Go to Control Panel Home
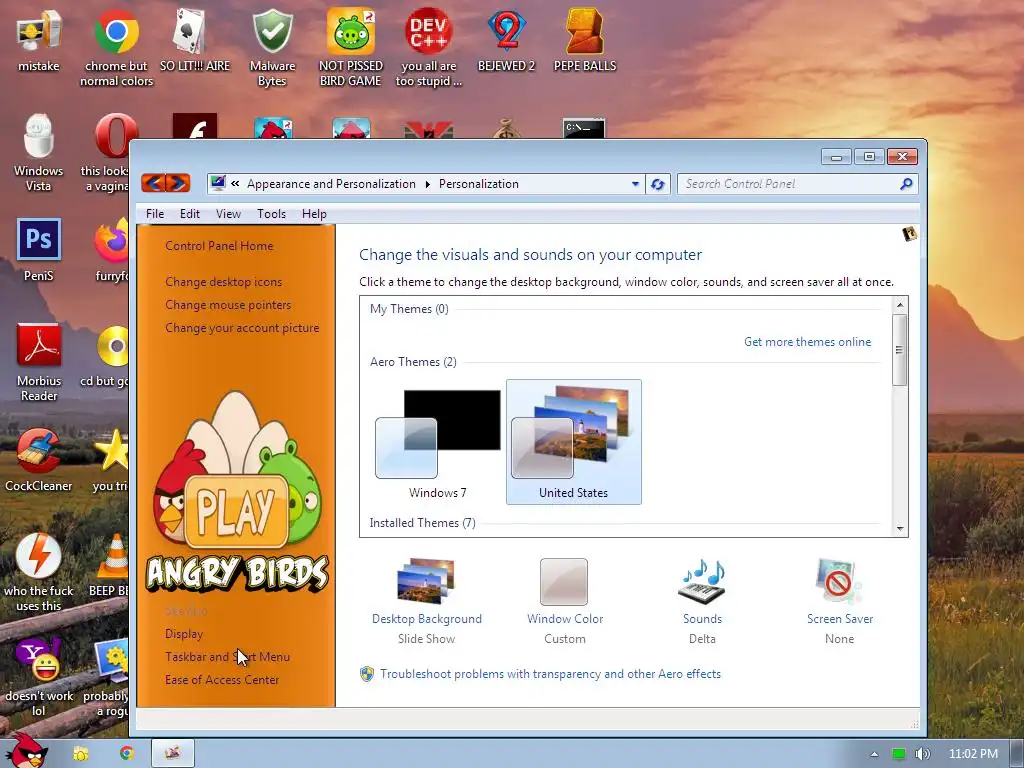1024x768 pixels. coord(219,246)
